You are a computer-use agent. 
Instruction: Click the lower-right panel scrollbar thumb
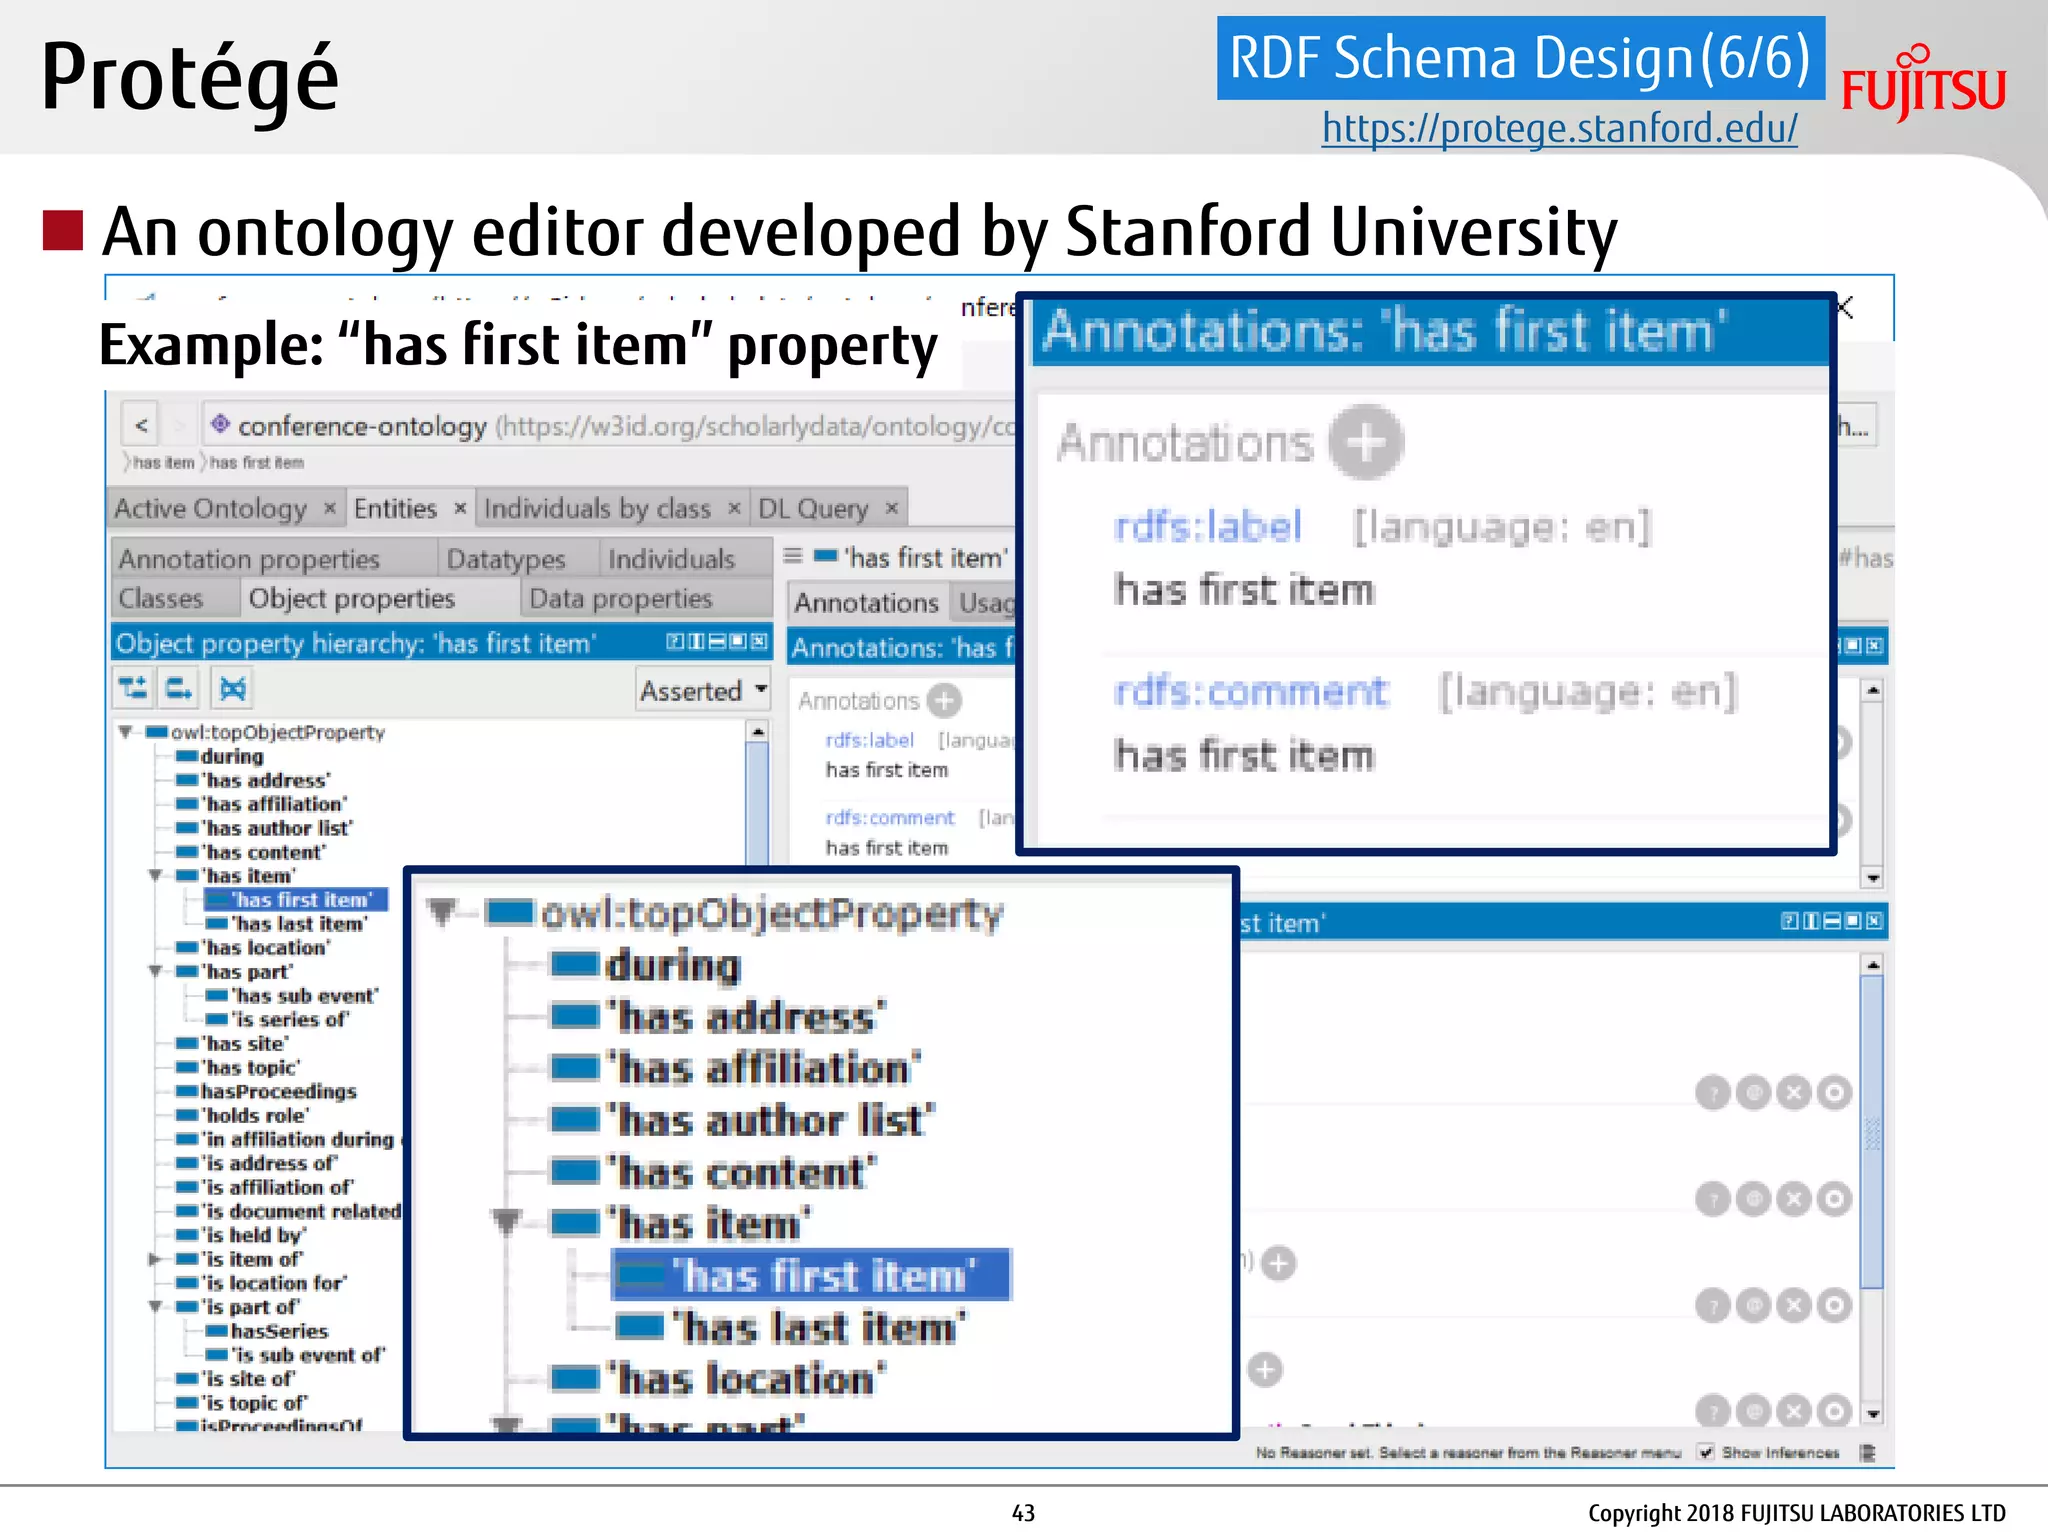1872,1132
